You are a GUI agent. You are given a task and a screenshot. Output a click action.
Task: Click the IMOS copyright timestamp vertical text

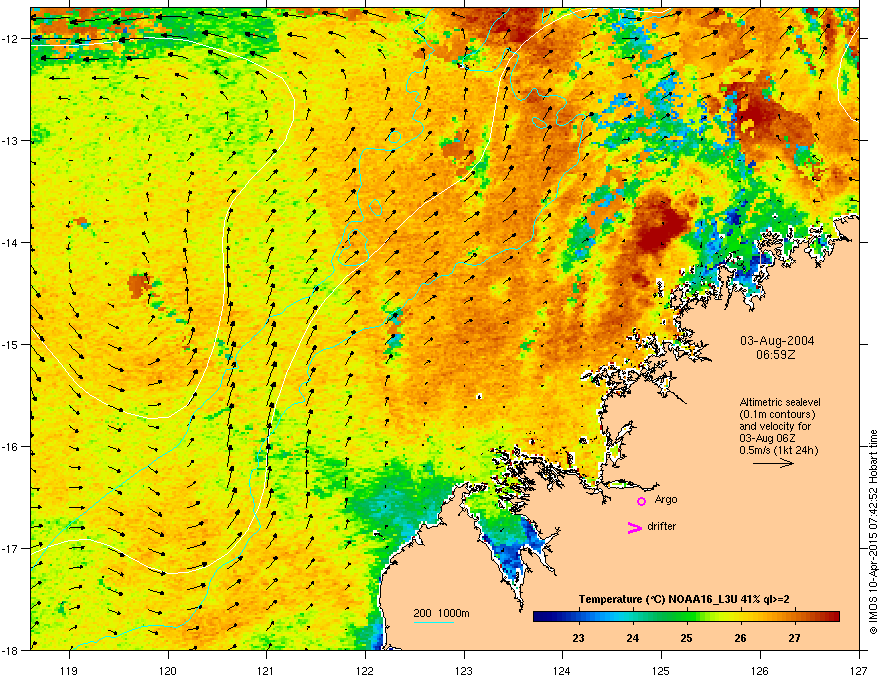(873, 532)
